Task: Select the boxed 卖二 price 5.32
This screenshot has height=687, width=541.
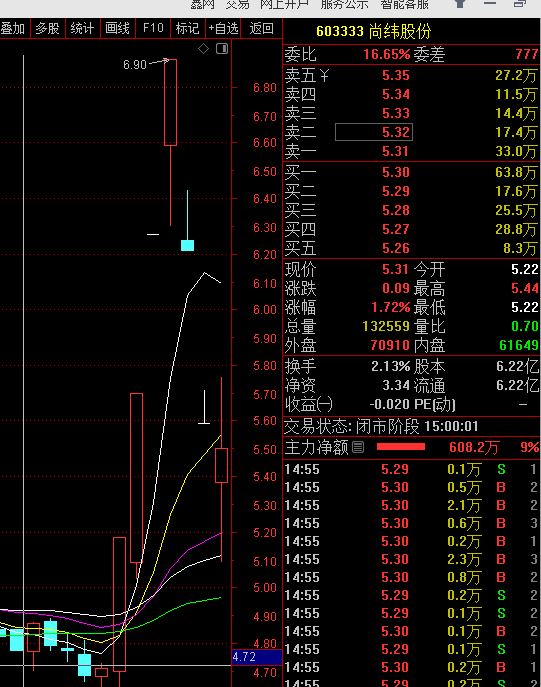Action: [374, 132]
